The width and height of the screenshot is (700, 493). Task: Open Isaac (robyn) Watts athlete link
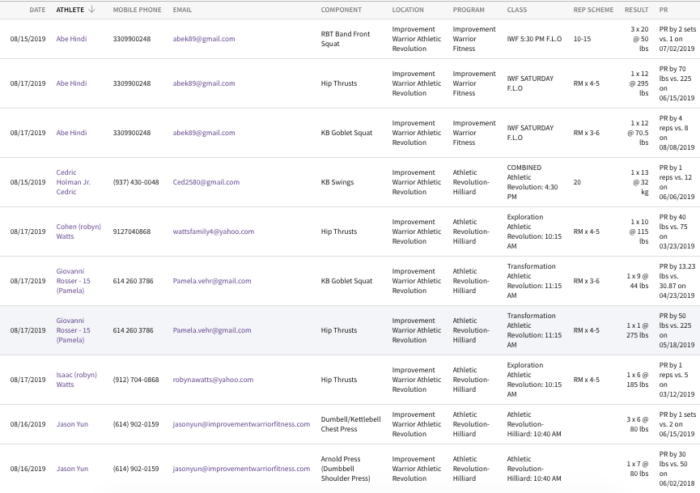pyautogui.click(x=76, y=380)
